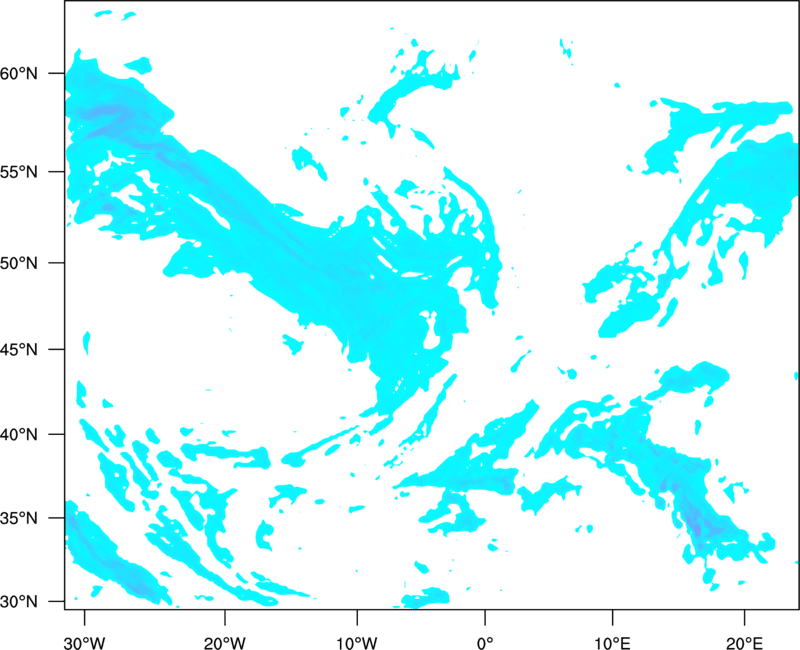800x650 pixels.
Task: Click the 30°W longitude label
Action: coord(85,643)
